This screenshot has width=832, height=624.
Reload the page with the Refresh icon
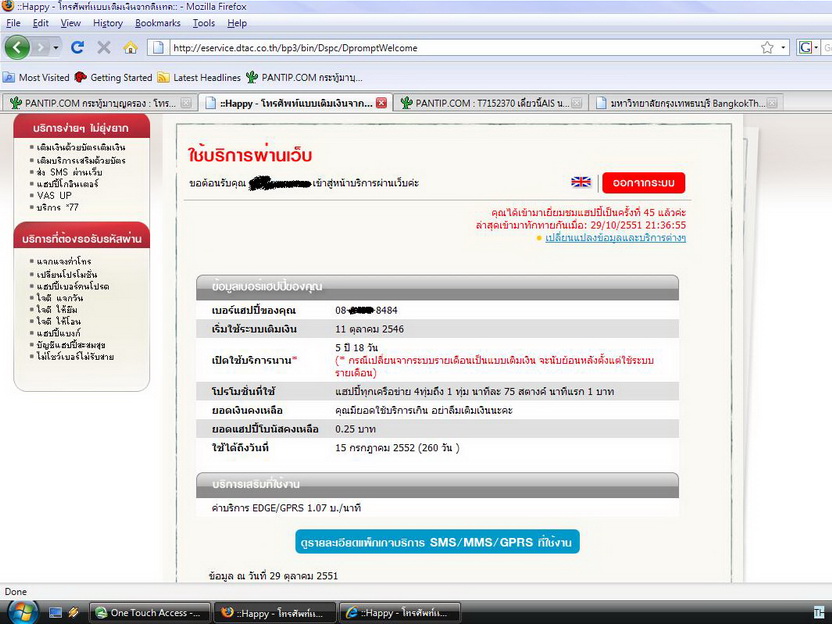(x=77, y=48)
